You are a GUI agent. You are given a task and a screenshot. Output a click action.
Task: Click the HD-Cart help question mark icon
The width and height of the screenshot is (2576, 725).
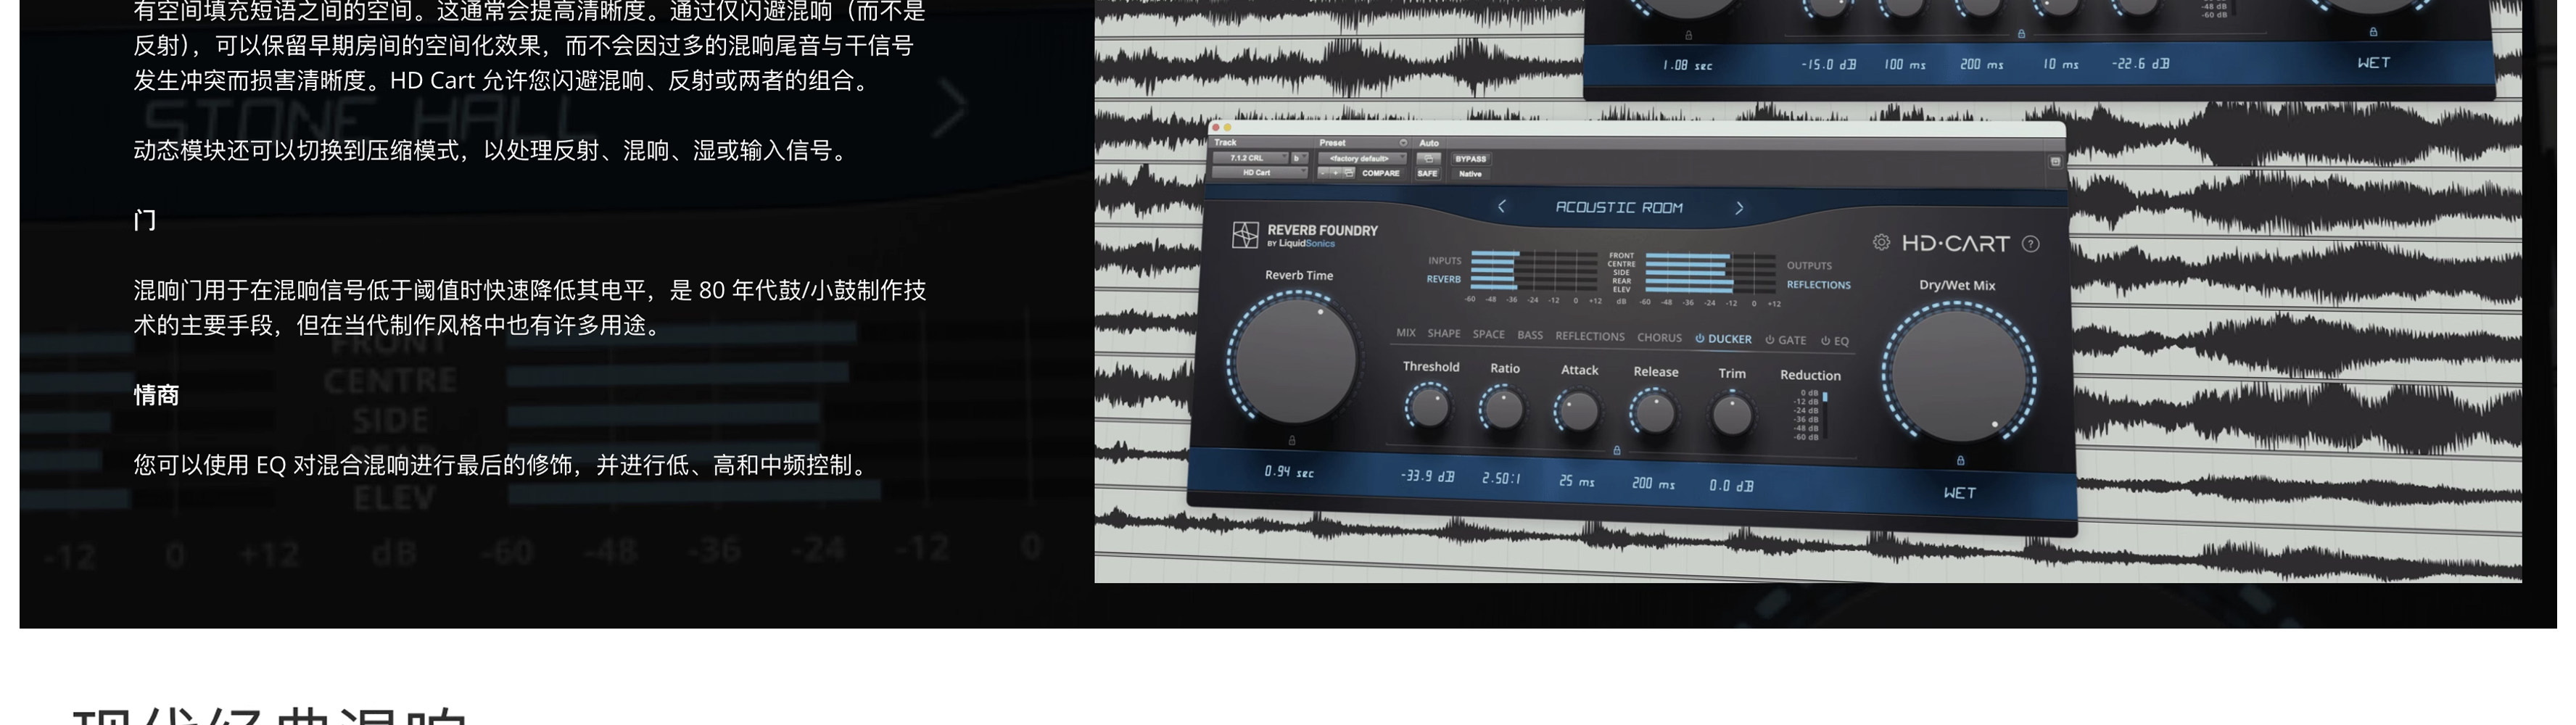(2031, 244)
